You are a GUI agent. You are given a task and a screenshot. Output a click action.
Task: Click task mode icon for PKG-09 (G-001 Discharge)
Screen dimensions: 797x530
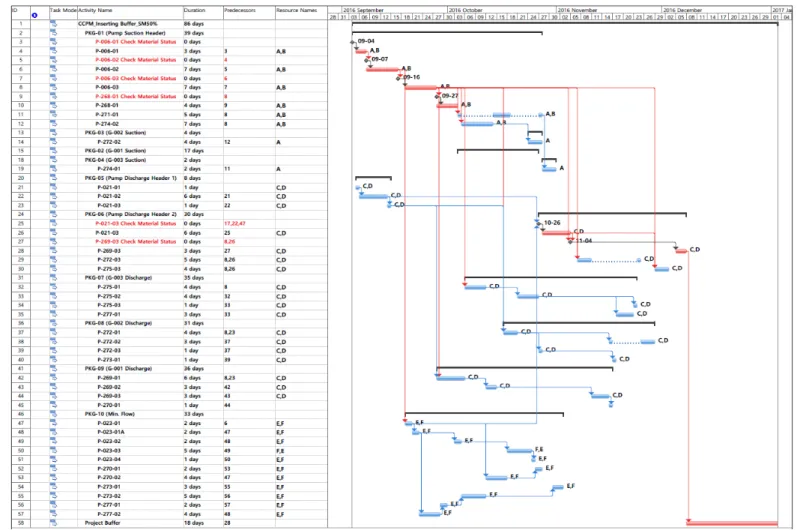pyautogui.click(x=54, y=369)
